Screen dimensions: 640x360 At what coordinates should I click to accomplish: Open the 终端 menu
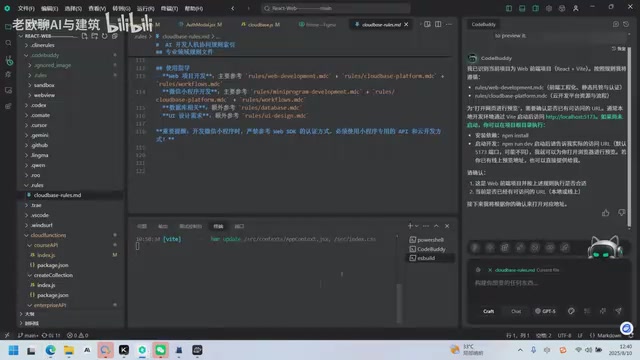[x=169, y=8]
